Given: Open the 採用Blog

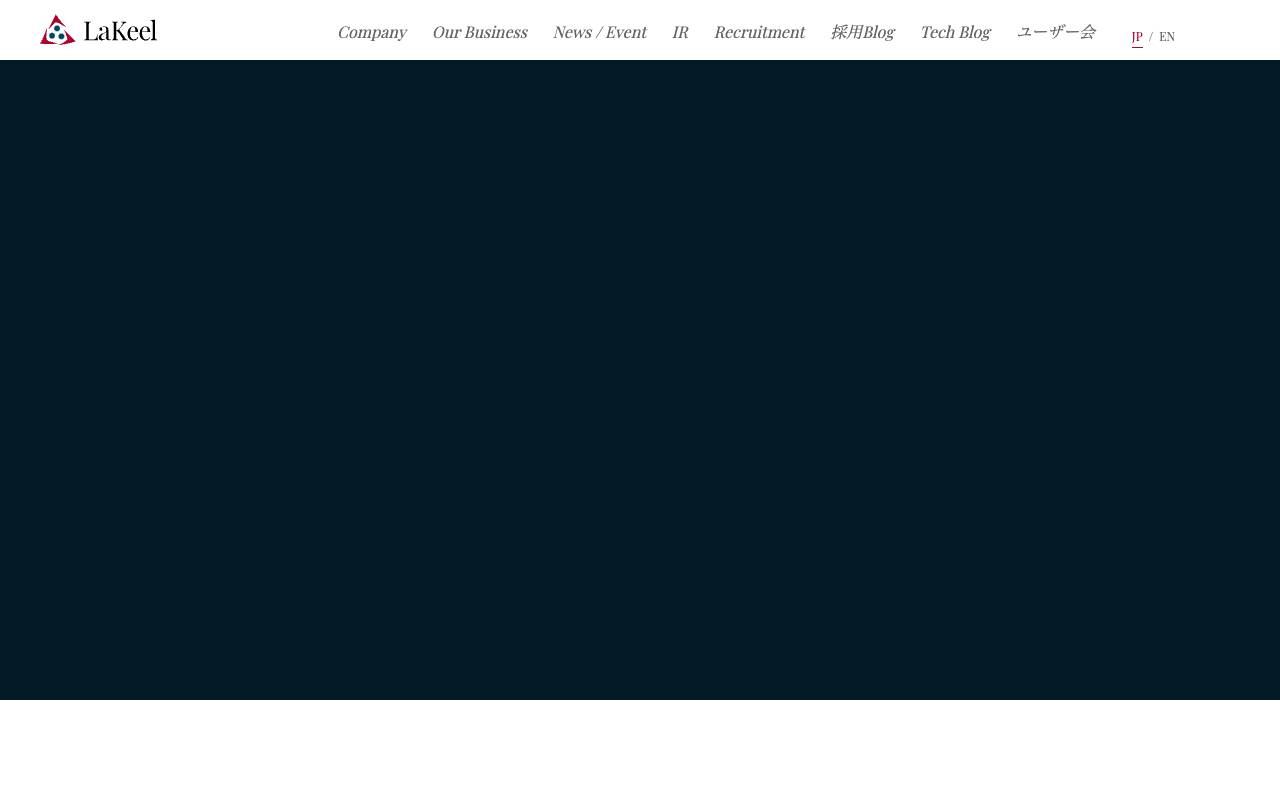Looking at the screenshot, I should [862, 30].
